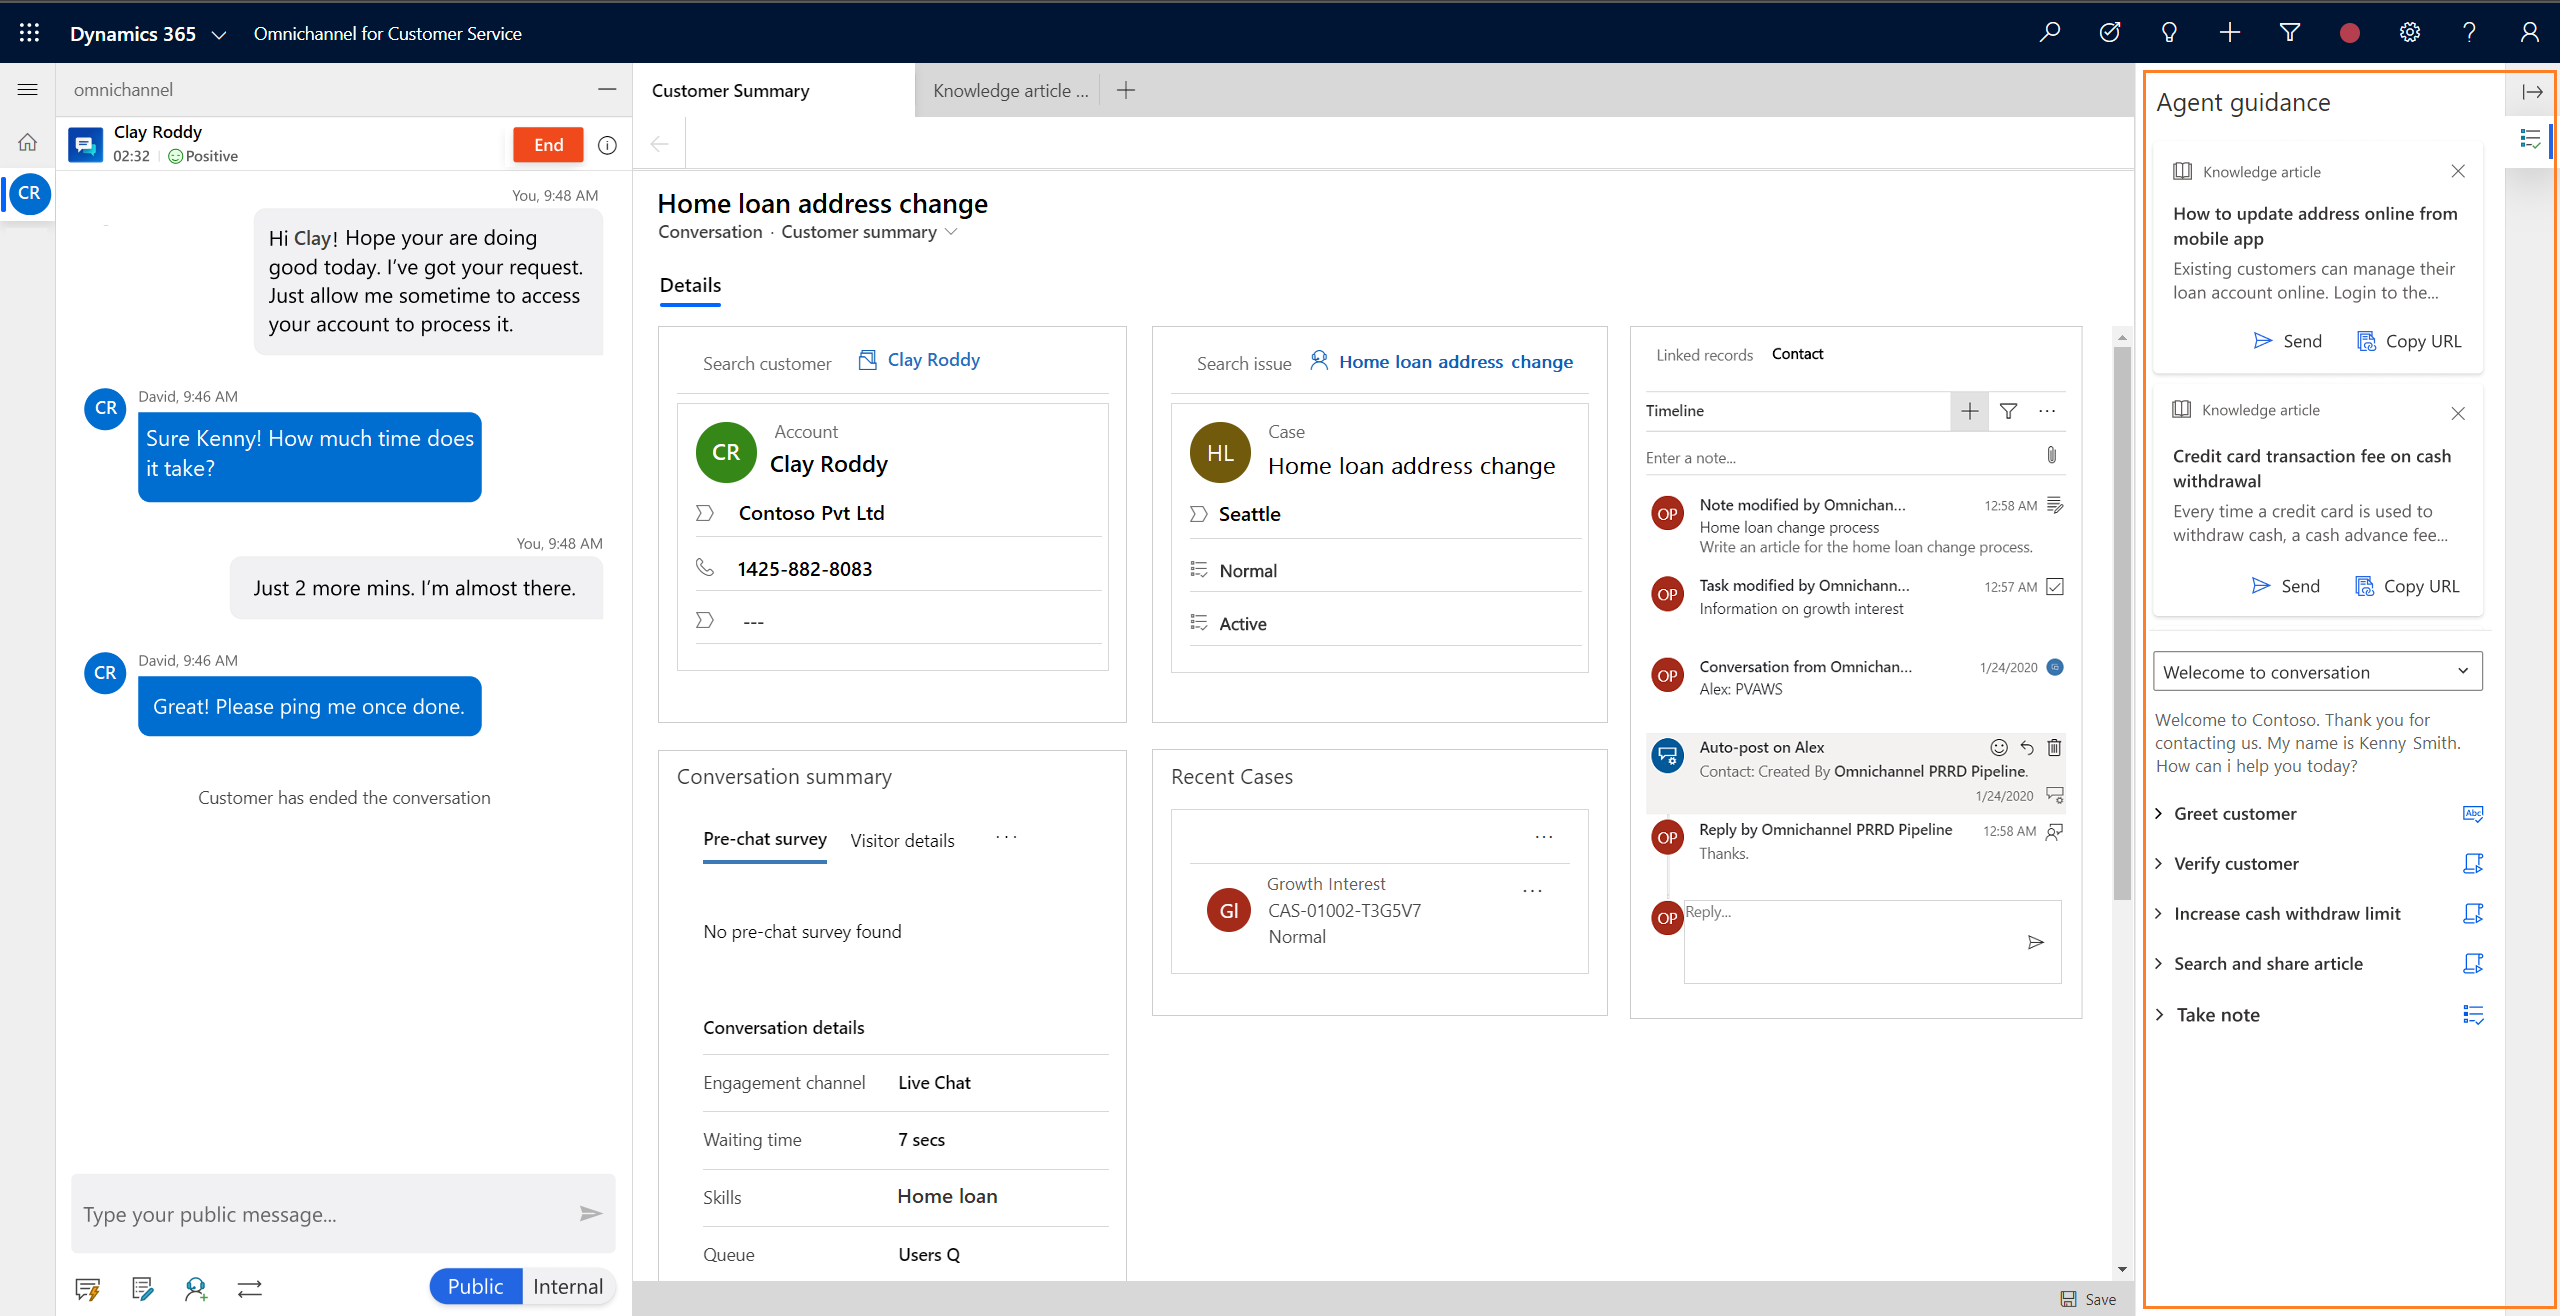Switch to the Internal messaging tab
Screen dimensions: 2560x1316
(x=567, y=1286)
